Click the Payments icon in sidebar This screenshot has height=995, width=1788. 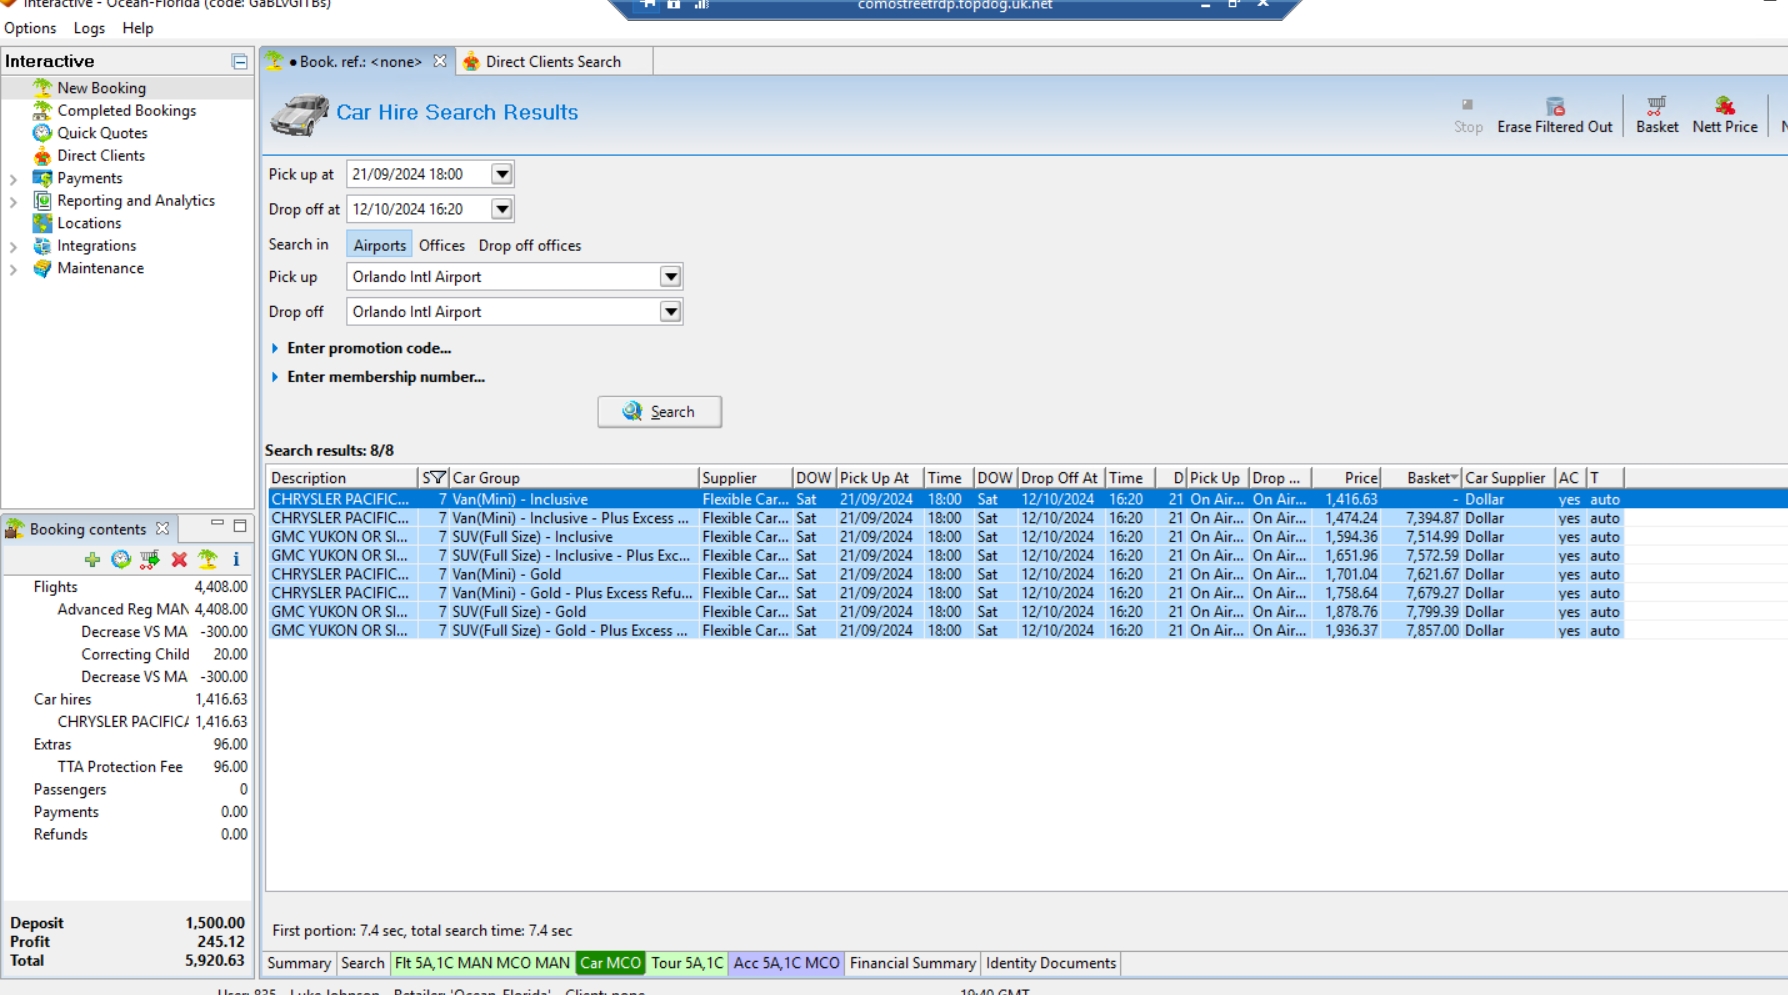pyautogui.click(x=42, y=178)
